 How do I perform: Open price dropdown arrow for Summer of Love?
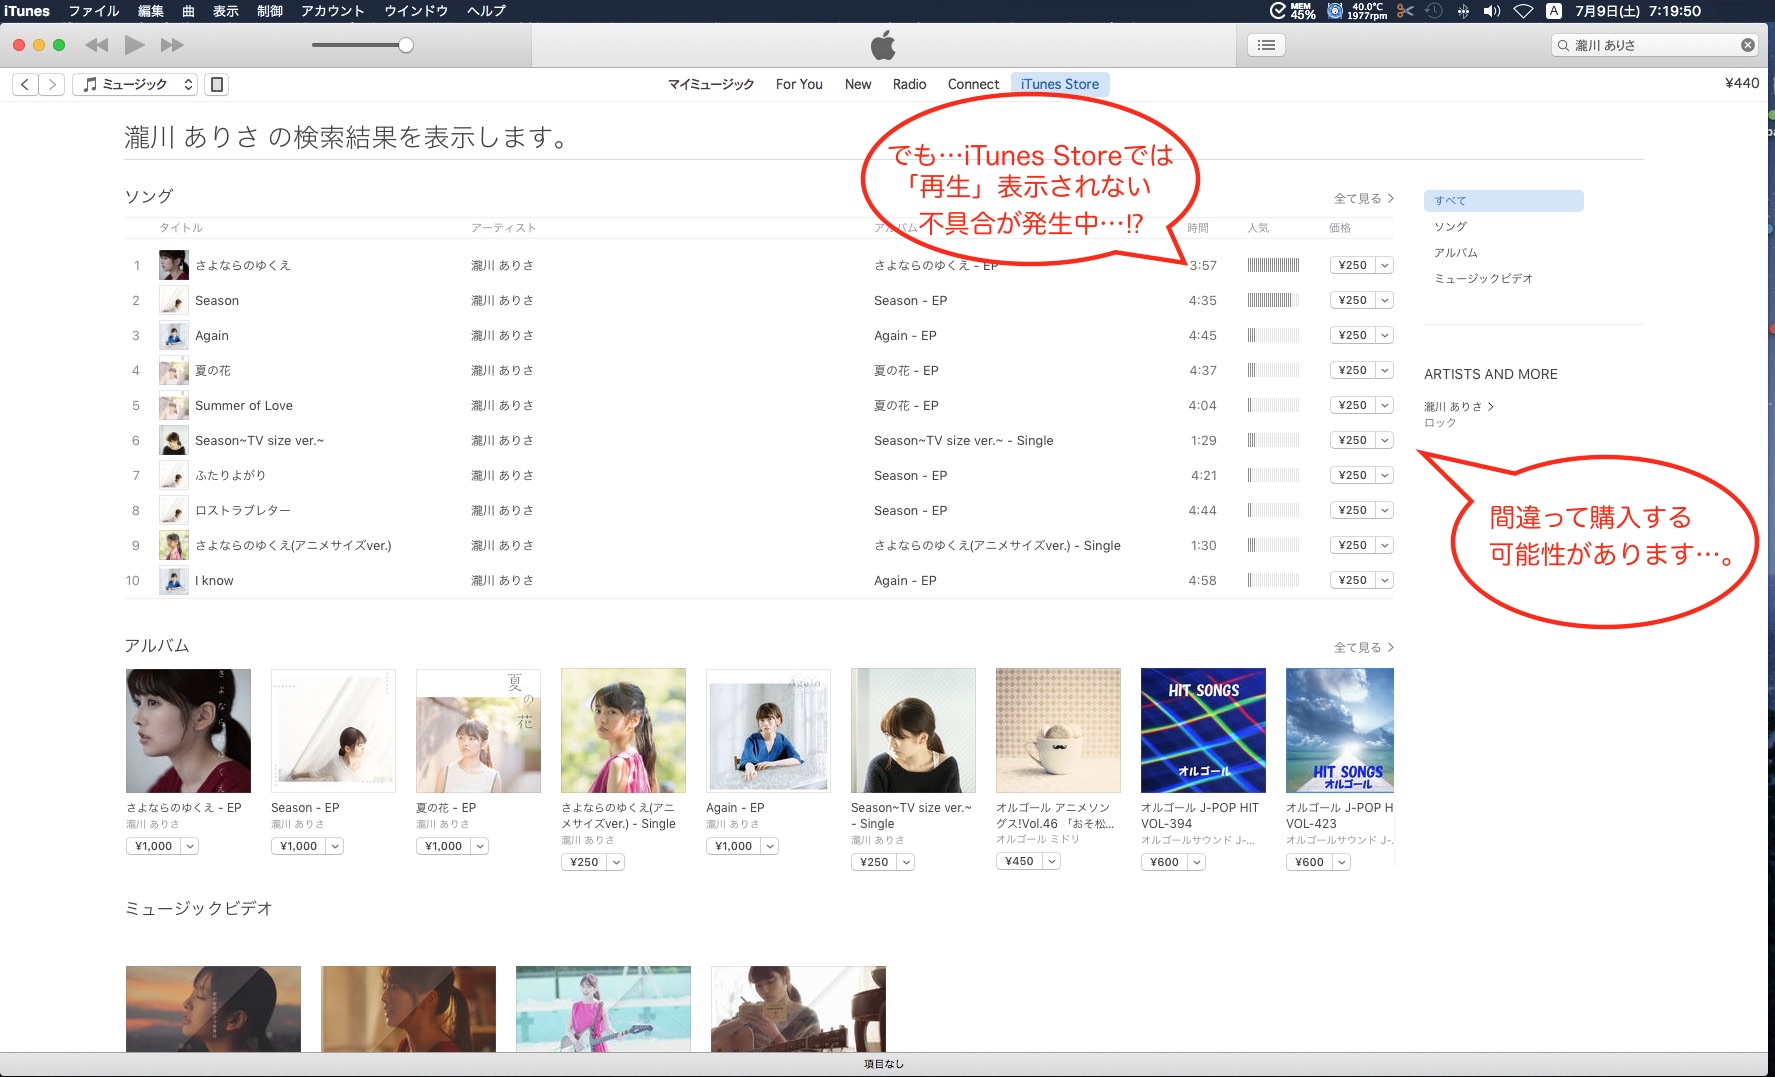tap(1385, 405)
